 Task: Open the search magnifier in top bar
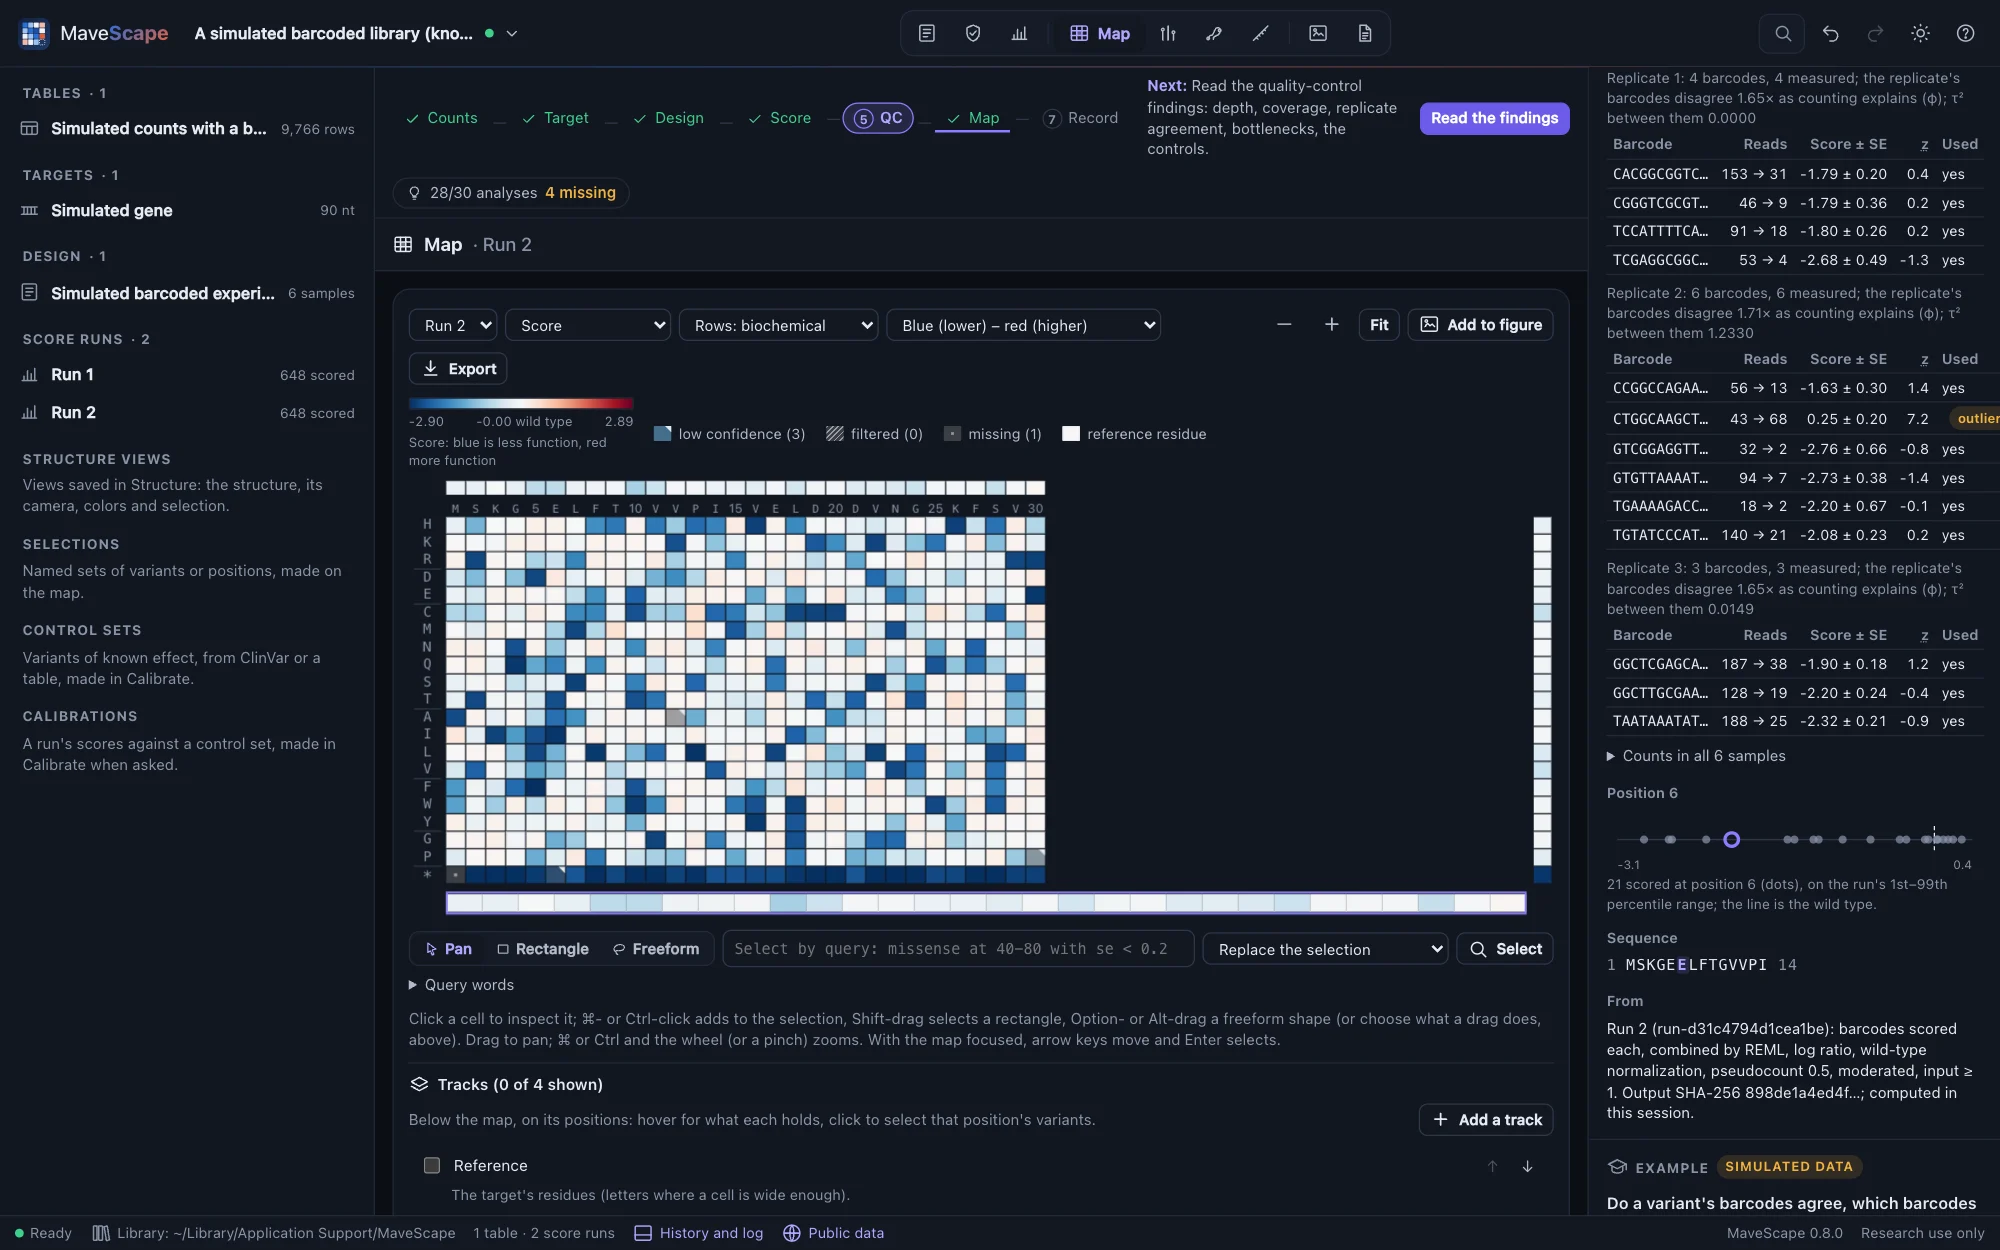pos(1783,34)
